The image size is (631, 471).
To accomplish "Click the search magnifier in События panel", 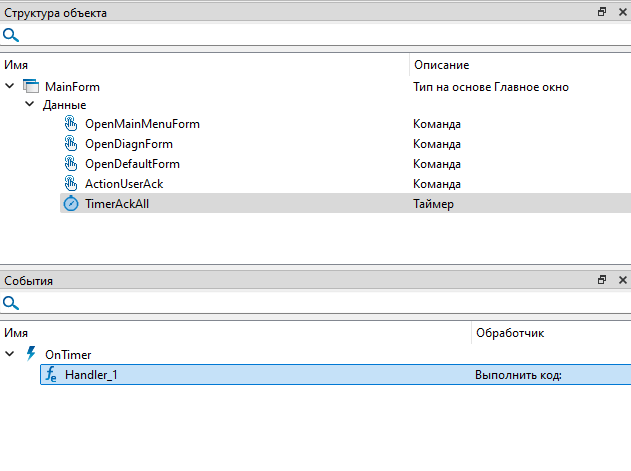I will [x=11, y=303].
